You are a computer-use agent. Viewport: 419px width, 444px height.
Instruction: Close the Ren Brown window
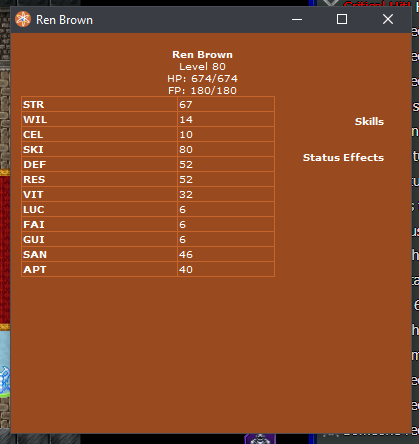(388, 19)
